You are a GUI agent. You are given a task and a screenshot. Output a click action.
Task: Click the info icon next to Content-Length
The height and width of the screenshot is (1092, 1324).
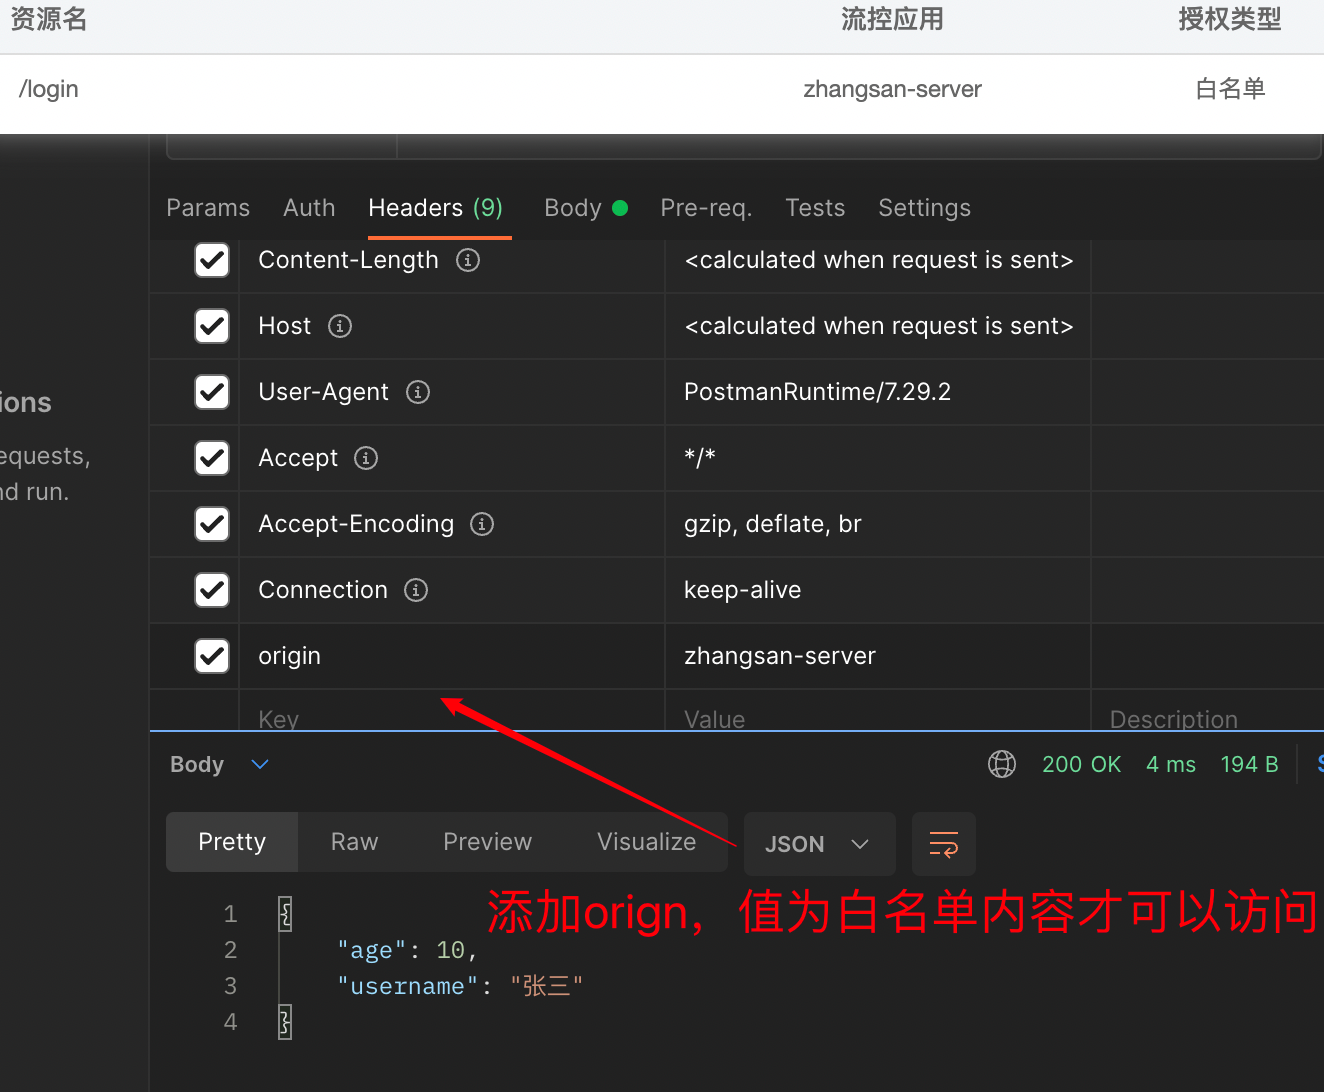[x=468, y=260]
